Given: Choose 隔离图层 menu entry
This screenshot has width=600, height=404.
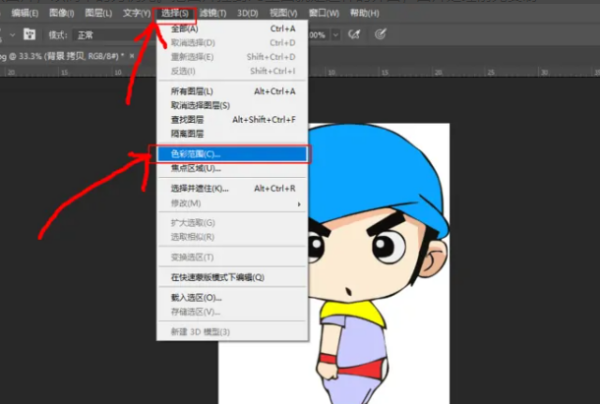Looking at the screenshot, I should [x=233, y=134].
